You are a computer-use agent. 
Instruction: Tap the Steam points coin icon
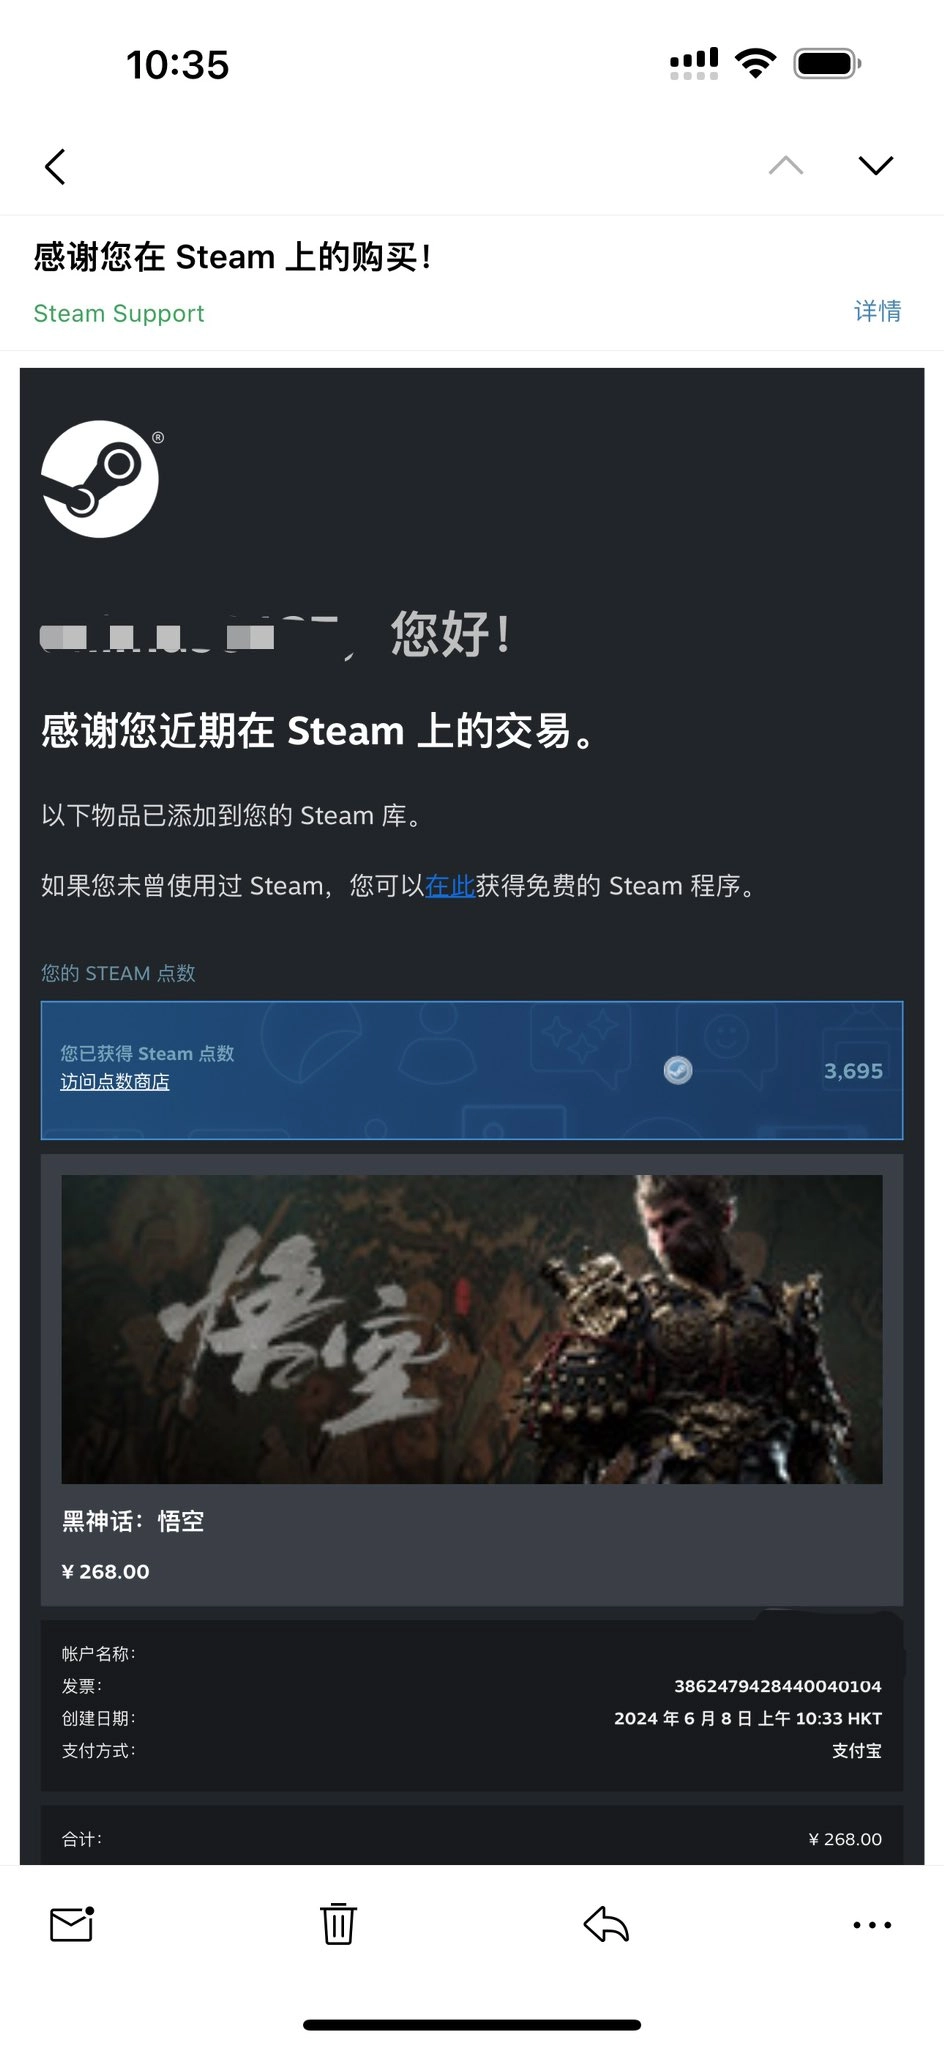[x=678, y=1070]
